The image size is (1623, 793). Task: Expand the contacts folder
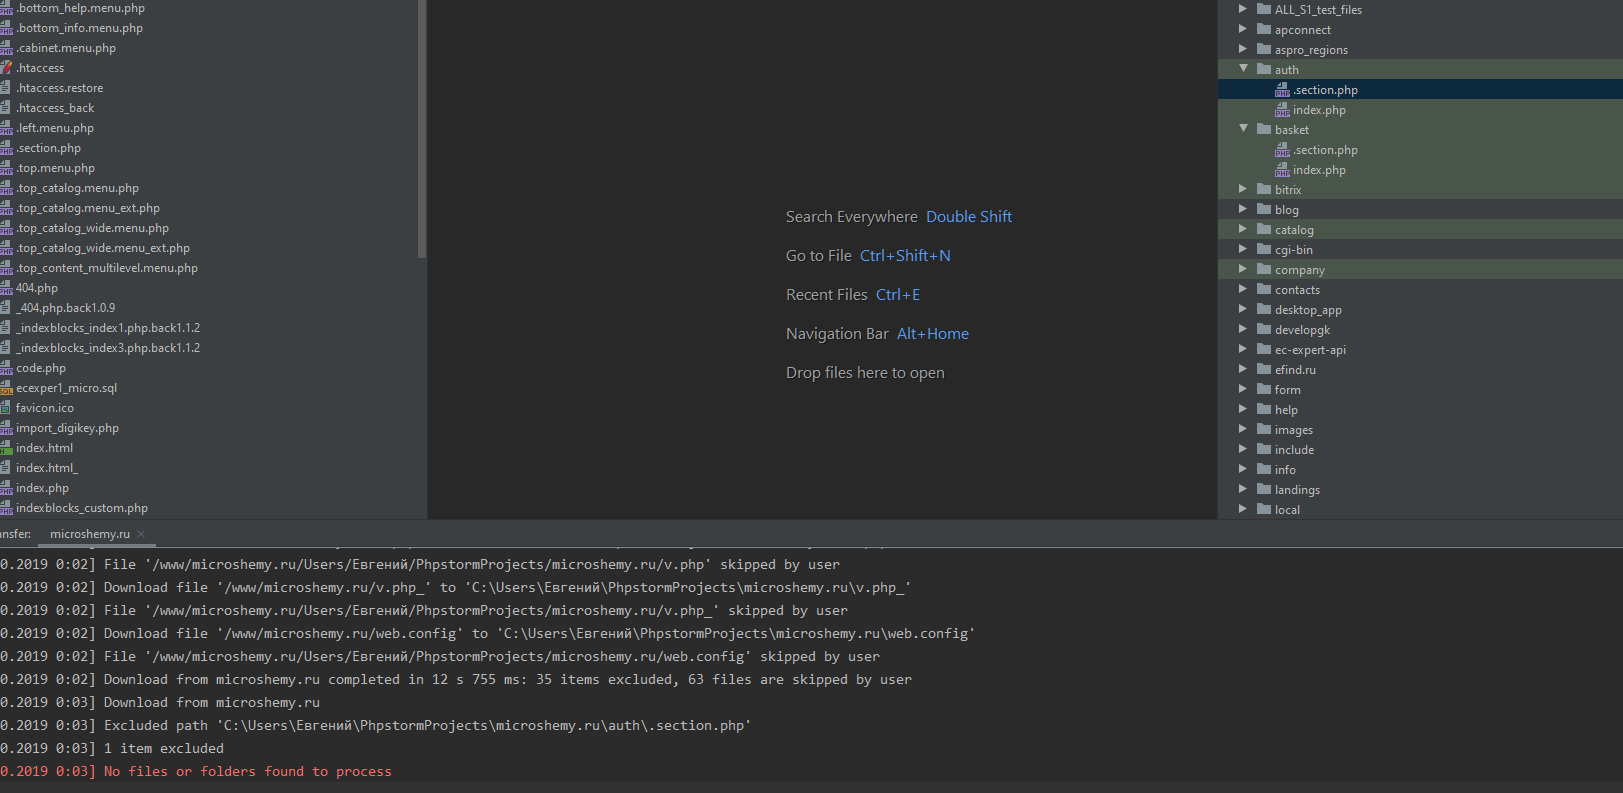coord(1243,289)
